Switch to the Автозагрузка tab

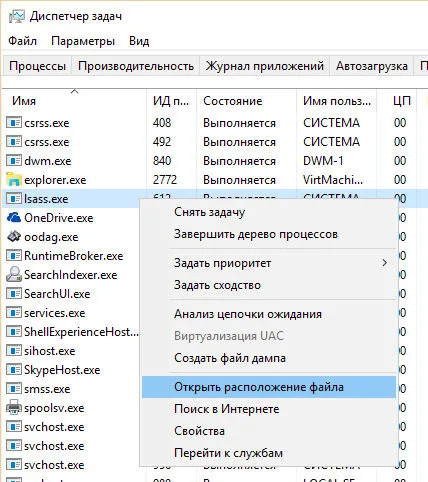pyautogui.click(x=372, y=66)
